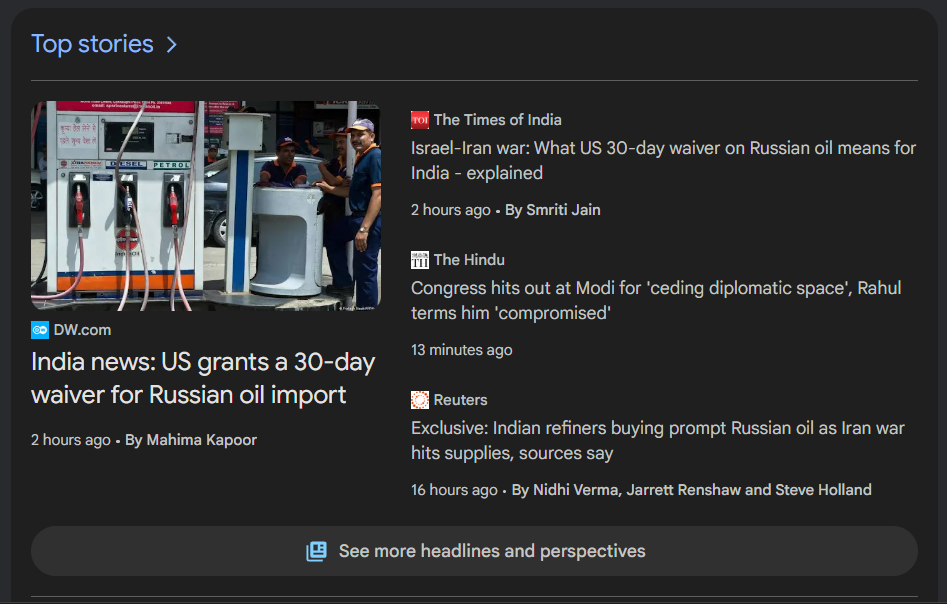Read The Hindu article on Congress and Modi
Viewport: 947px width, 604px height.
655,300
